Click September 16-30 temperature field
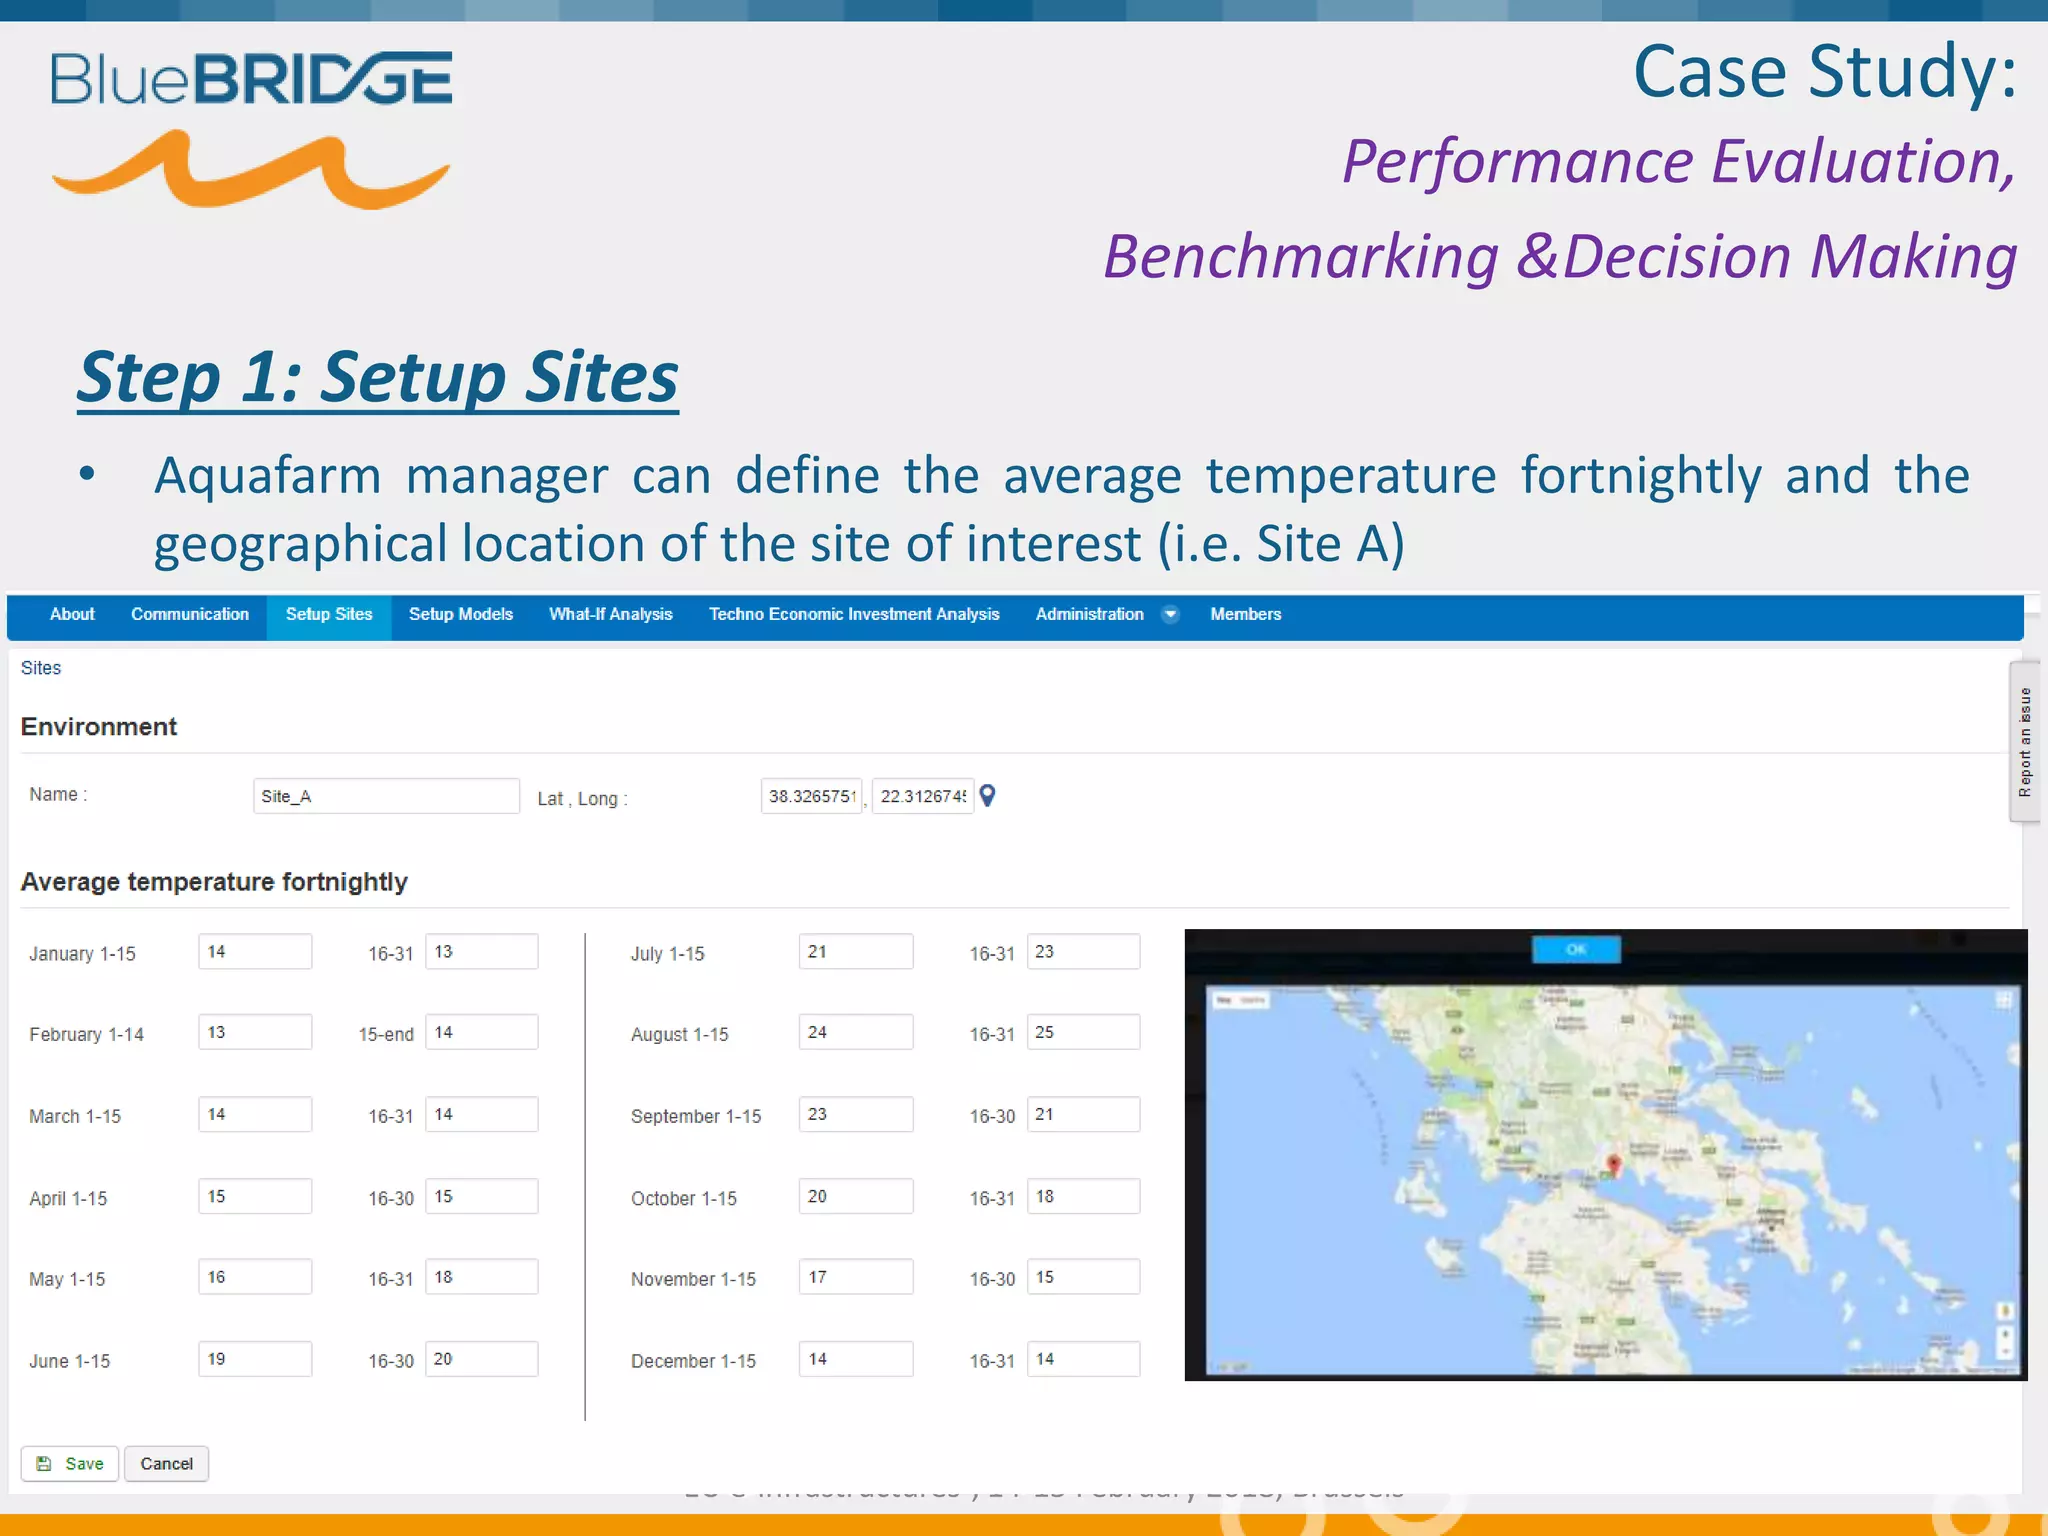Image resolution: width=2048 pixels, height=1536 pixels. point(1084,1114)
